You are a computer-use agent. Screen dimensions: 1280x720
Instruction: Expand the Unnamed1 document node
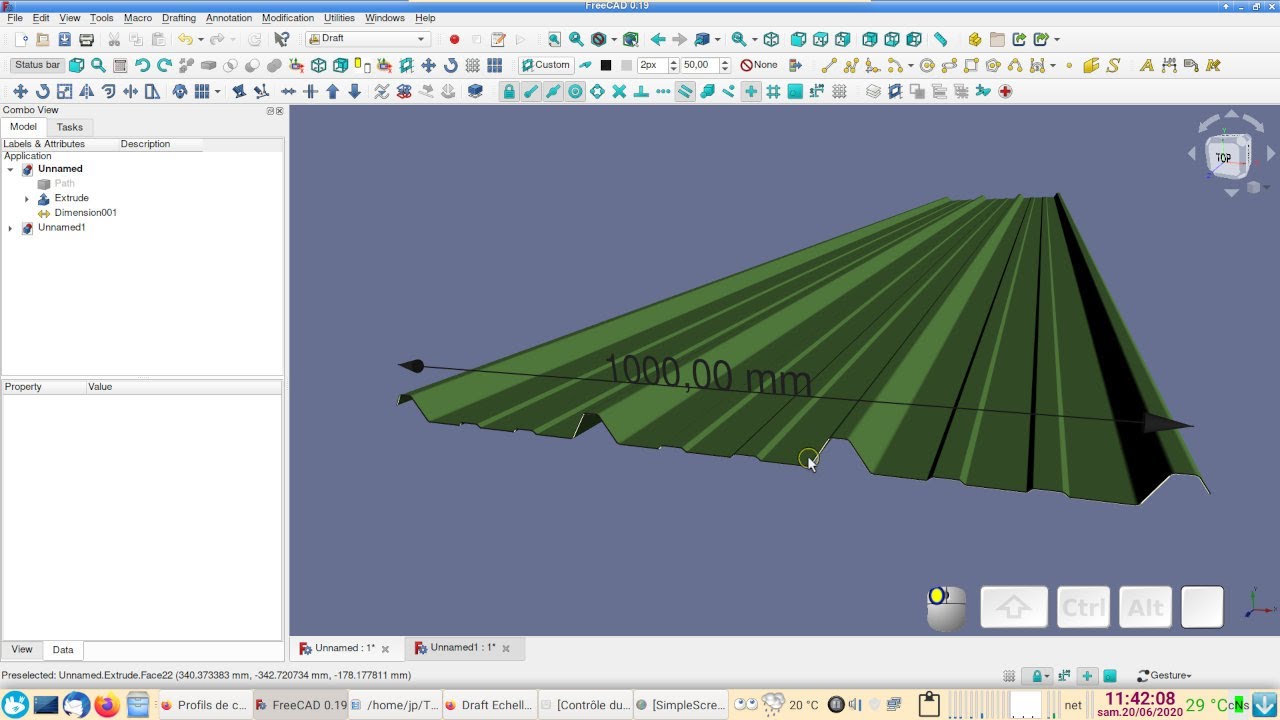tap(10, 228)
